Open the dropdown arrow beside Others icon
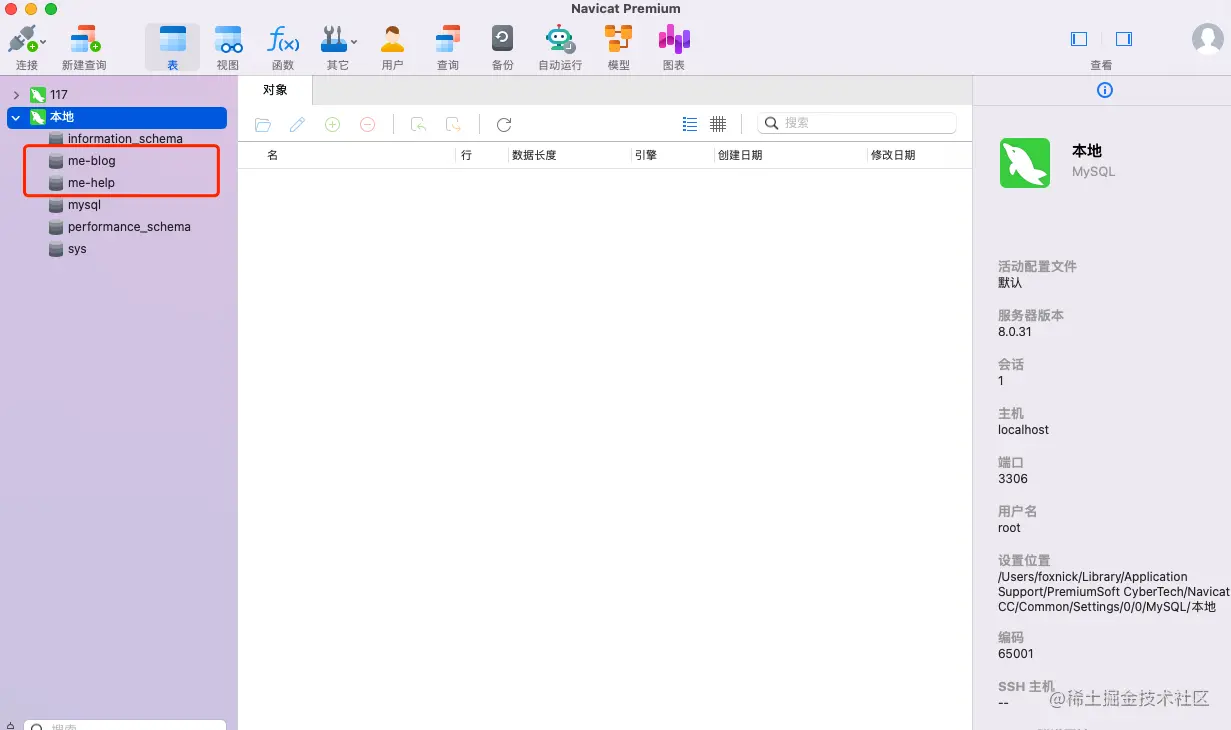Viewport: 1231px width, 730px height. click(x=354, y=42)
